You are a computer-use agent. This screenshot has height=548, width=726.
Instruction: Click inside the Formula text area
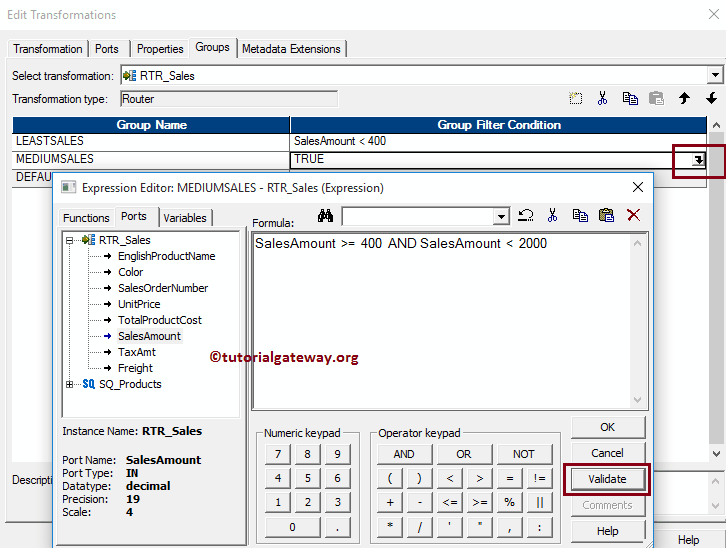click(x=442, y=322)
